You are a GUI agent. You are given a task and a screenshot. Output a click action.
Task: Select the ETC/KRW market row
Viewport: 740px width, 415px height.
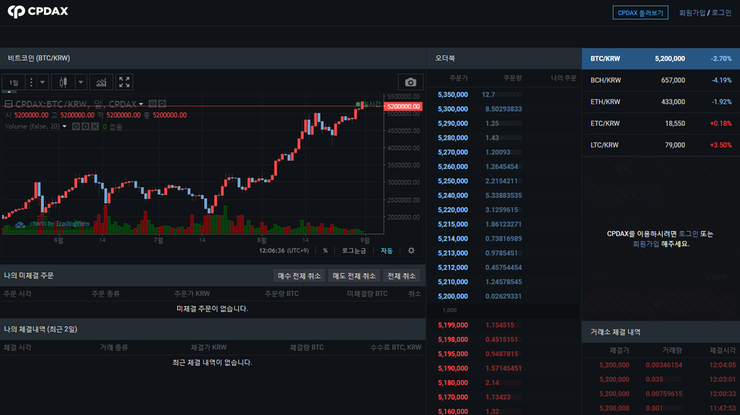pyautogui.click(x=661, y=124)
